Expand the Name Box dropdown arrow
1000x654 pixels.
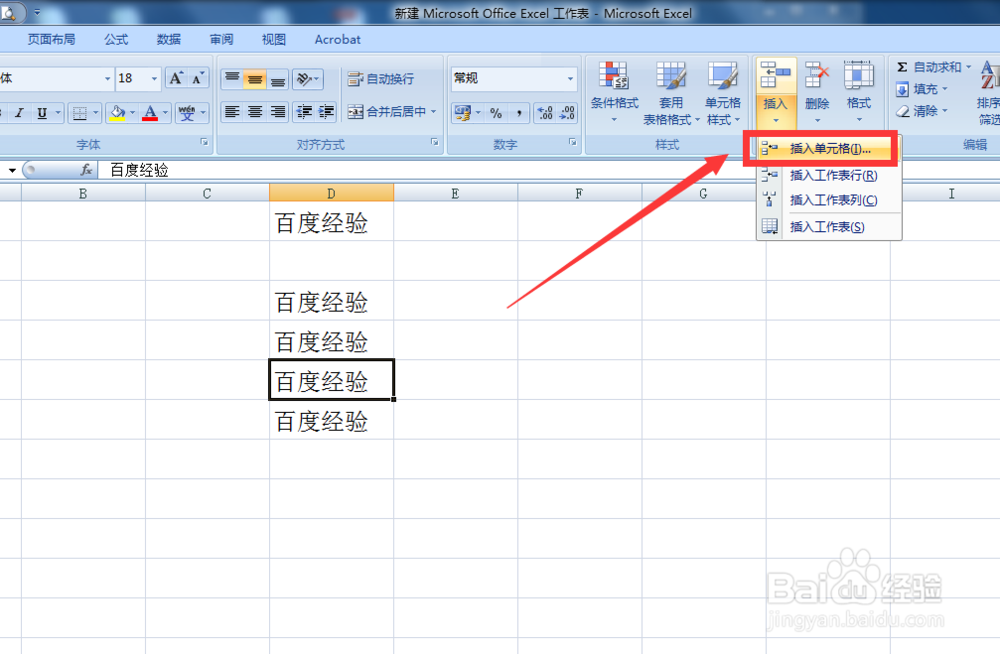pyautogui.click(x=11, y=170)
